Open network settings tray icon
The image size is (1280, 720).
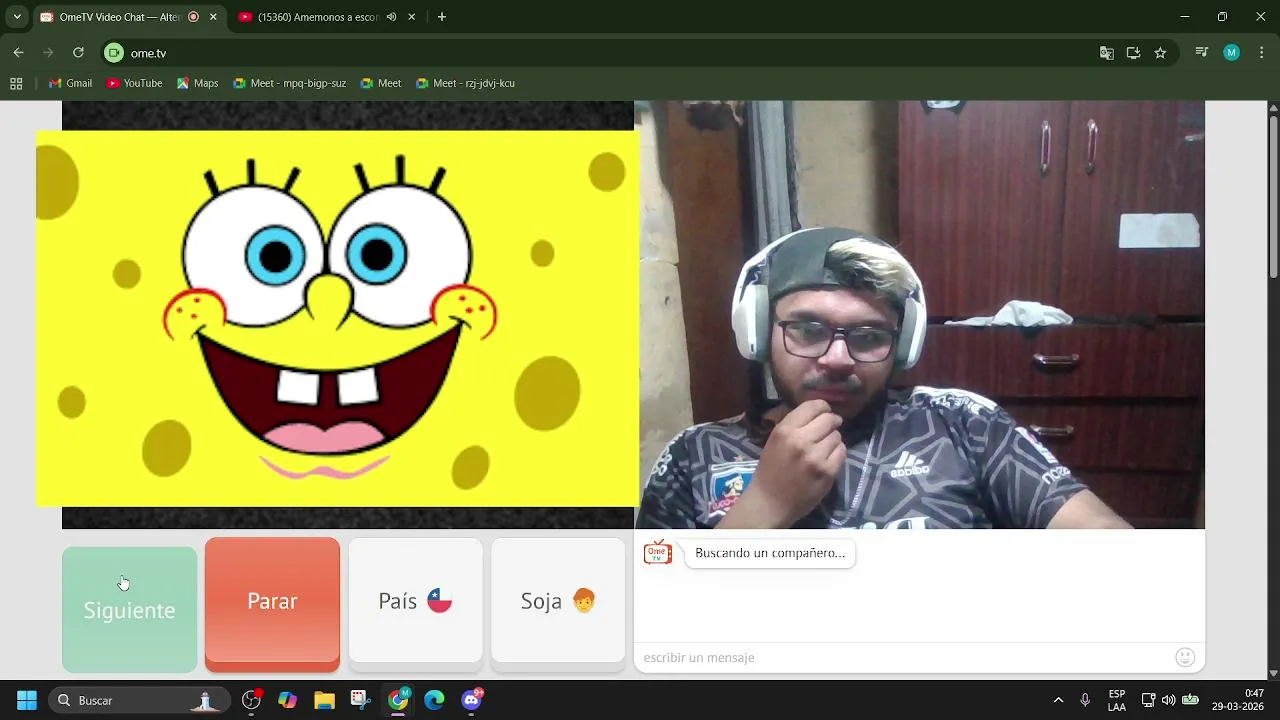pos(1148,700)
